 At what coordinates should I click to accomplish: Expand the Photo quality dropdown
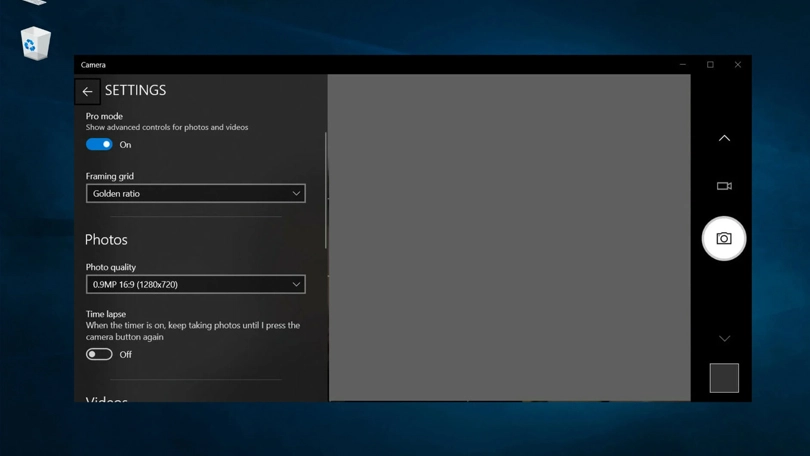[195, 284]
